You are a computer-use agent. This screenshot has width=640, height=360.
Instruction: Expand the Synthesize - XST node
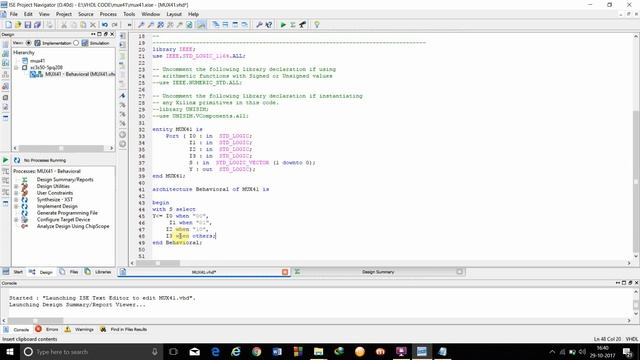pos(16,200)
